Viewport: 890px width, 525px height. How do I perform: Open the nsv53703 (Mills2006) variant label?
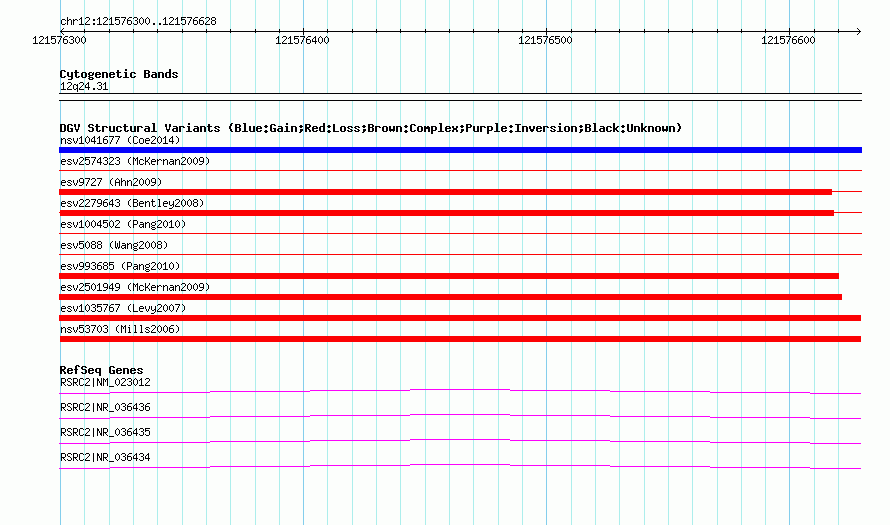120,329
